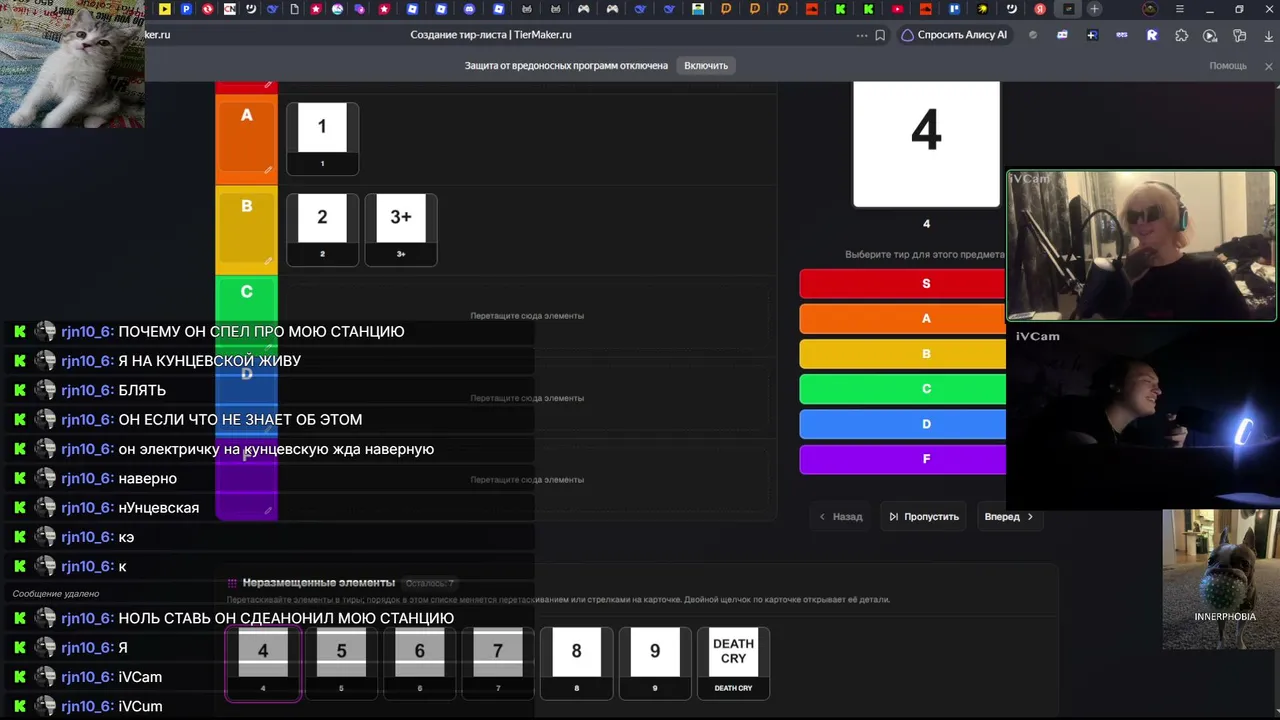
Task: Assign item to orange A tier button
Action: 903,319
